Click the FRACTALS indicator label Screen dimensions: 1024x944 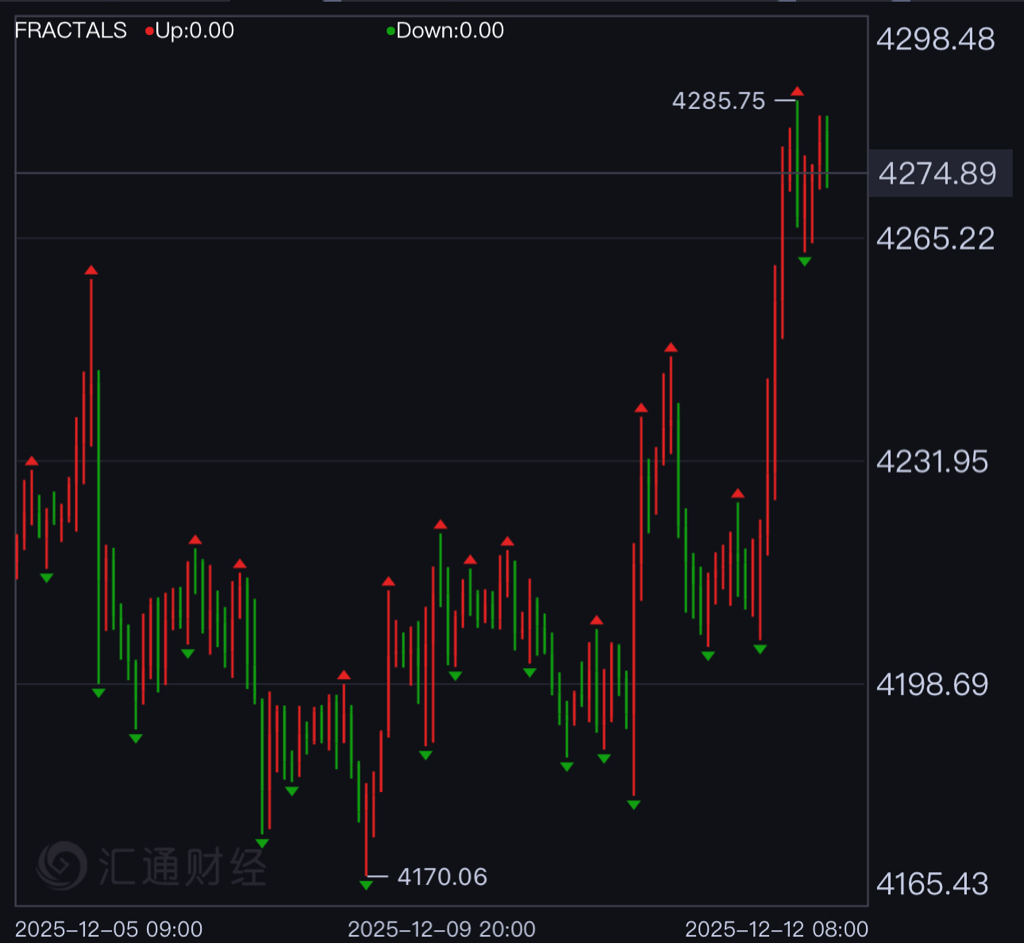(71, 31)
